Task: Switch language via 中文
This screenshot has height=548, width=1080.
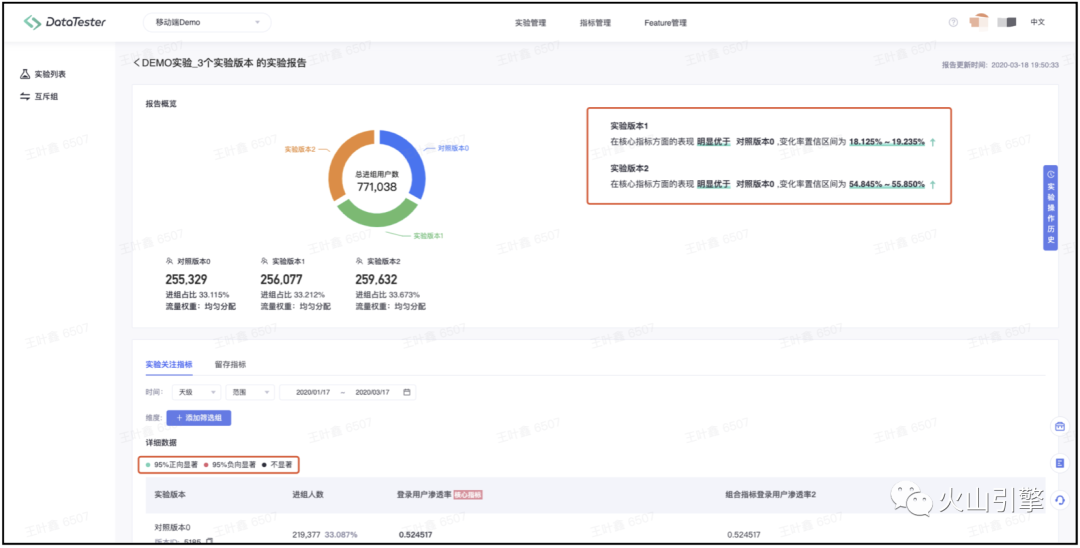Action: pyautogui.click(x=1037, y=22)
